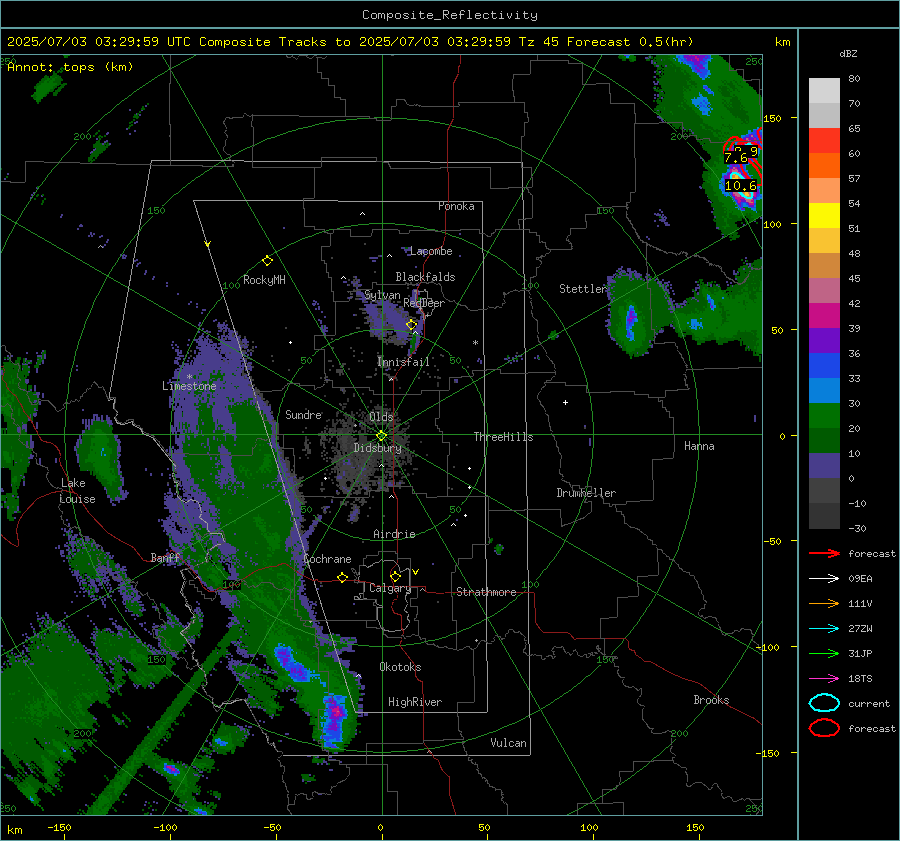This screenshot has height=841, width=900.
Task: Click the Banff label
Action: coord(165,558)
